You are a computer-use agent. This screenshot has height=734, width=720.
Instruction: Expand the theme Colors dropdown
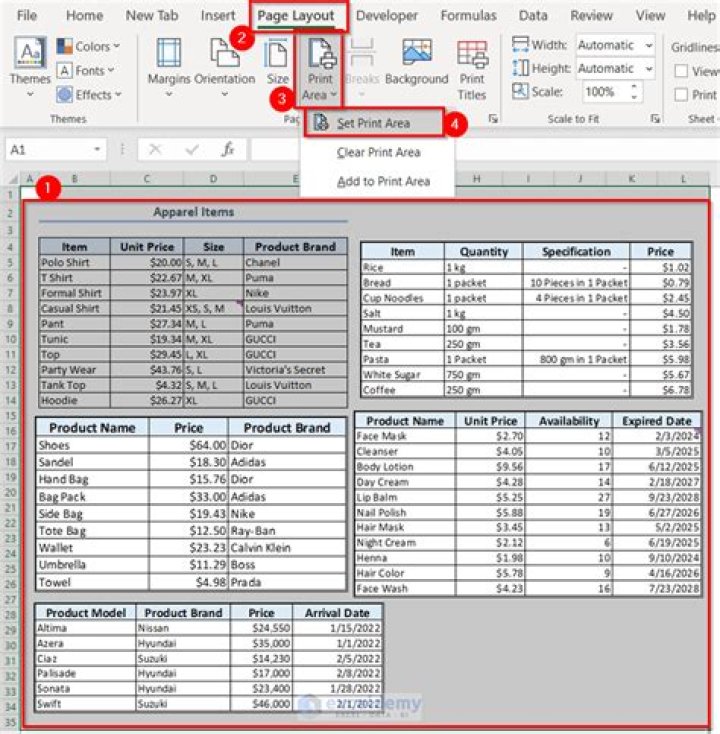pyautogui.click(x=88, y=46)
